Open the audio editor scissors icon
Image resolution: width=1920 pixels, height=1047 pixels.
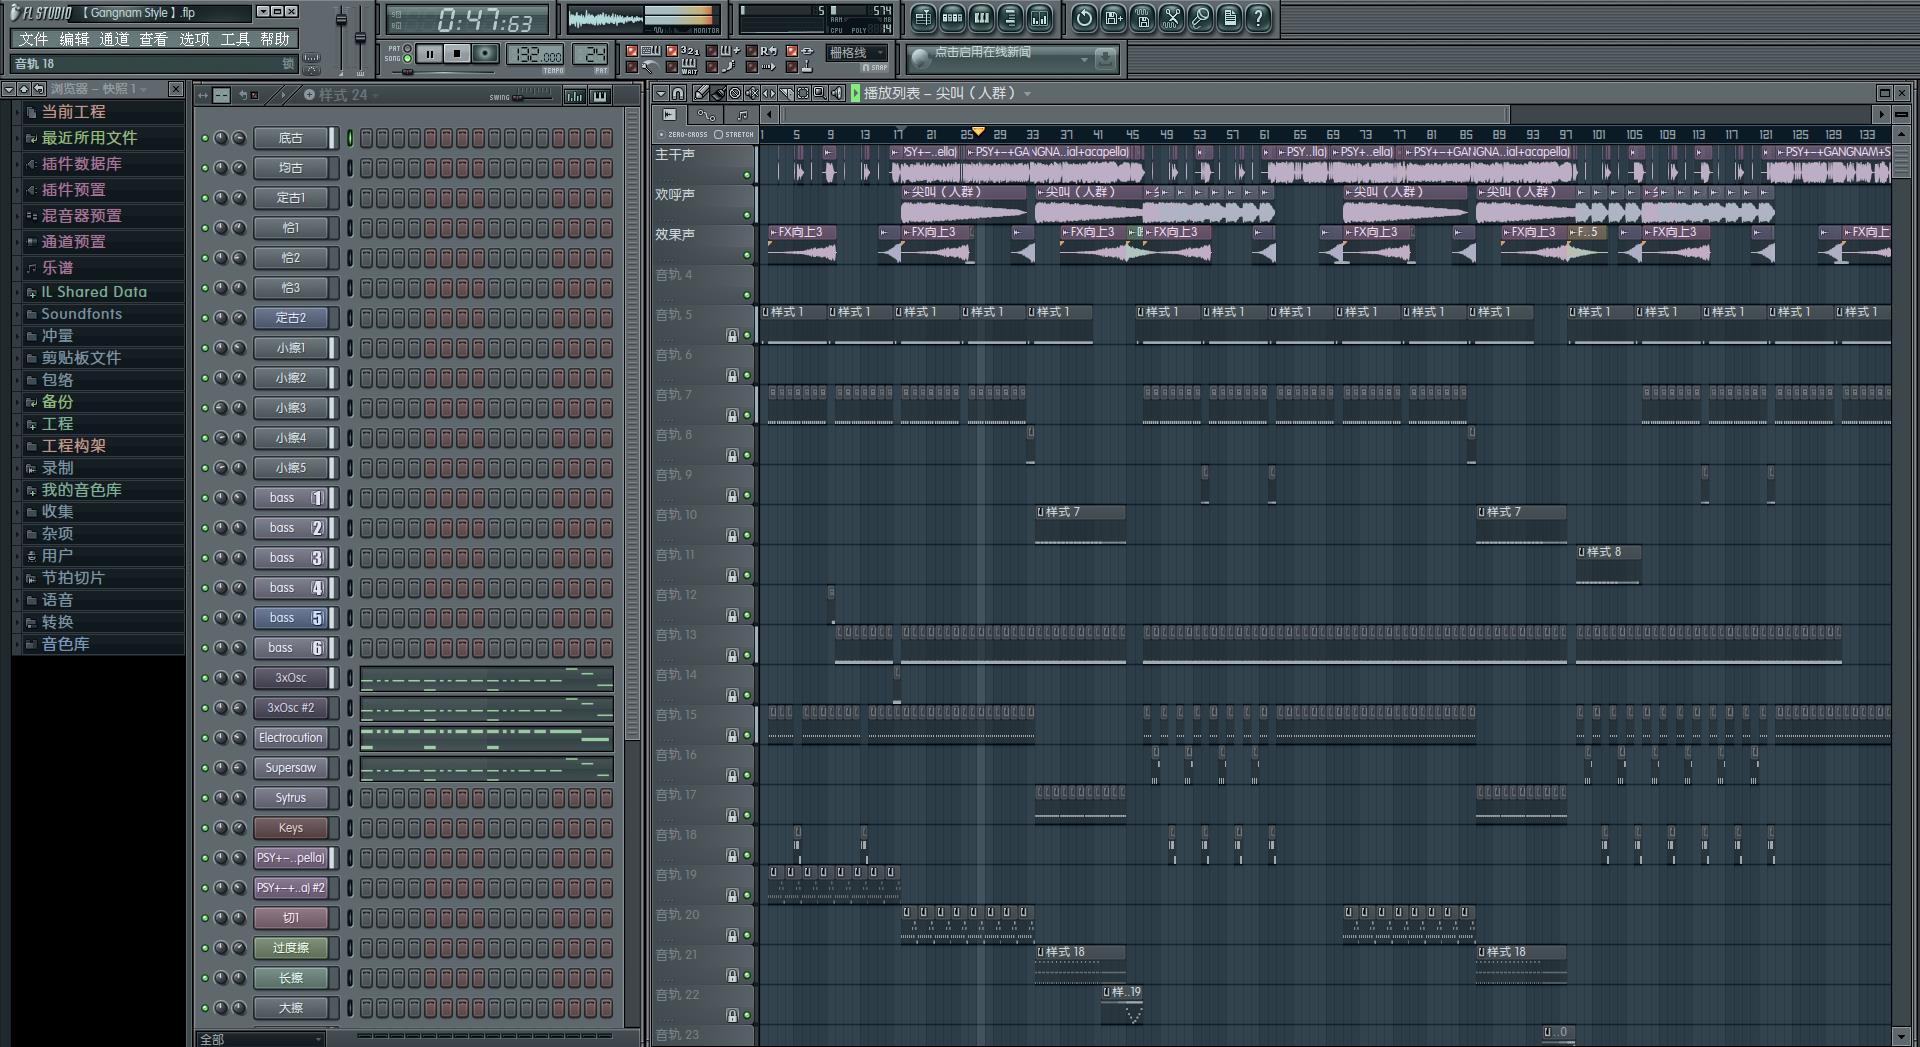1172,18
